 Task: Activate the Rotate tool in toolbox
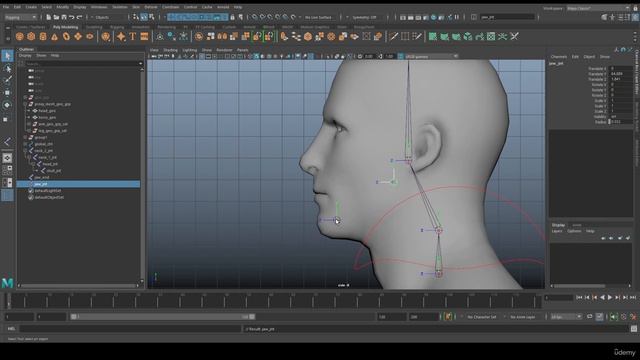[x=7, y=105]
